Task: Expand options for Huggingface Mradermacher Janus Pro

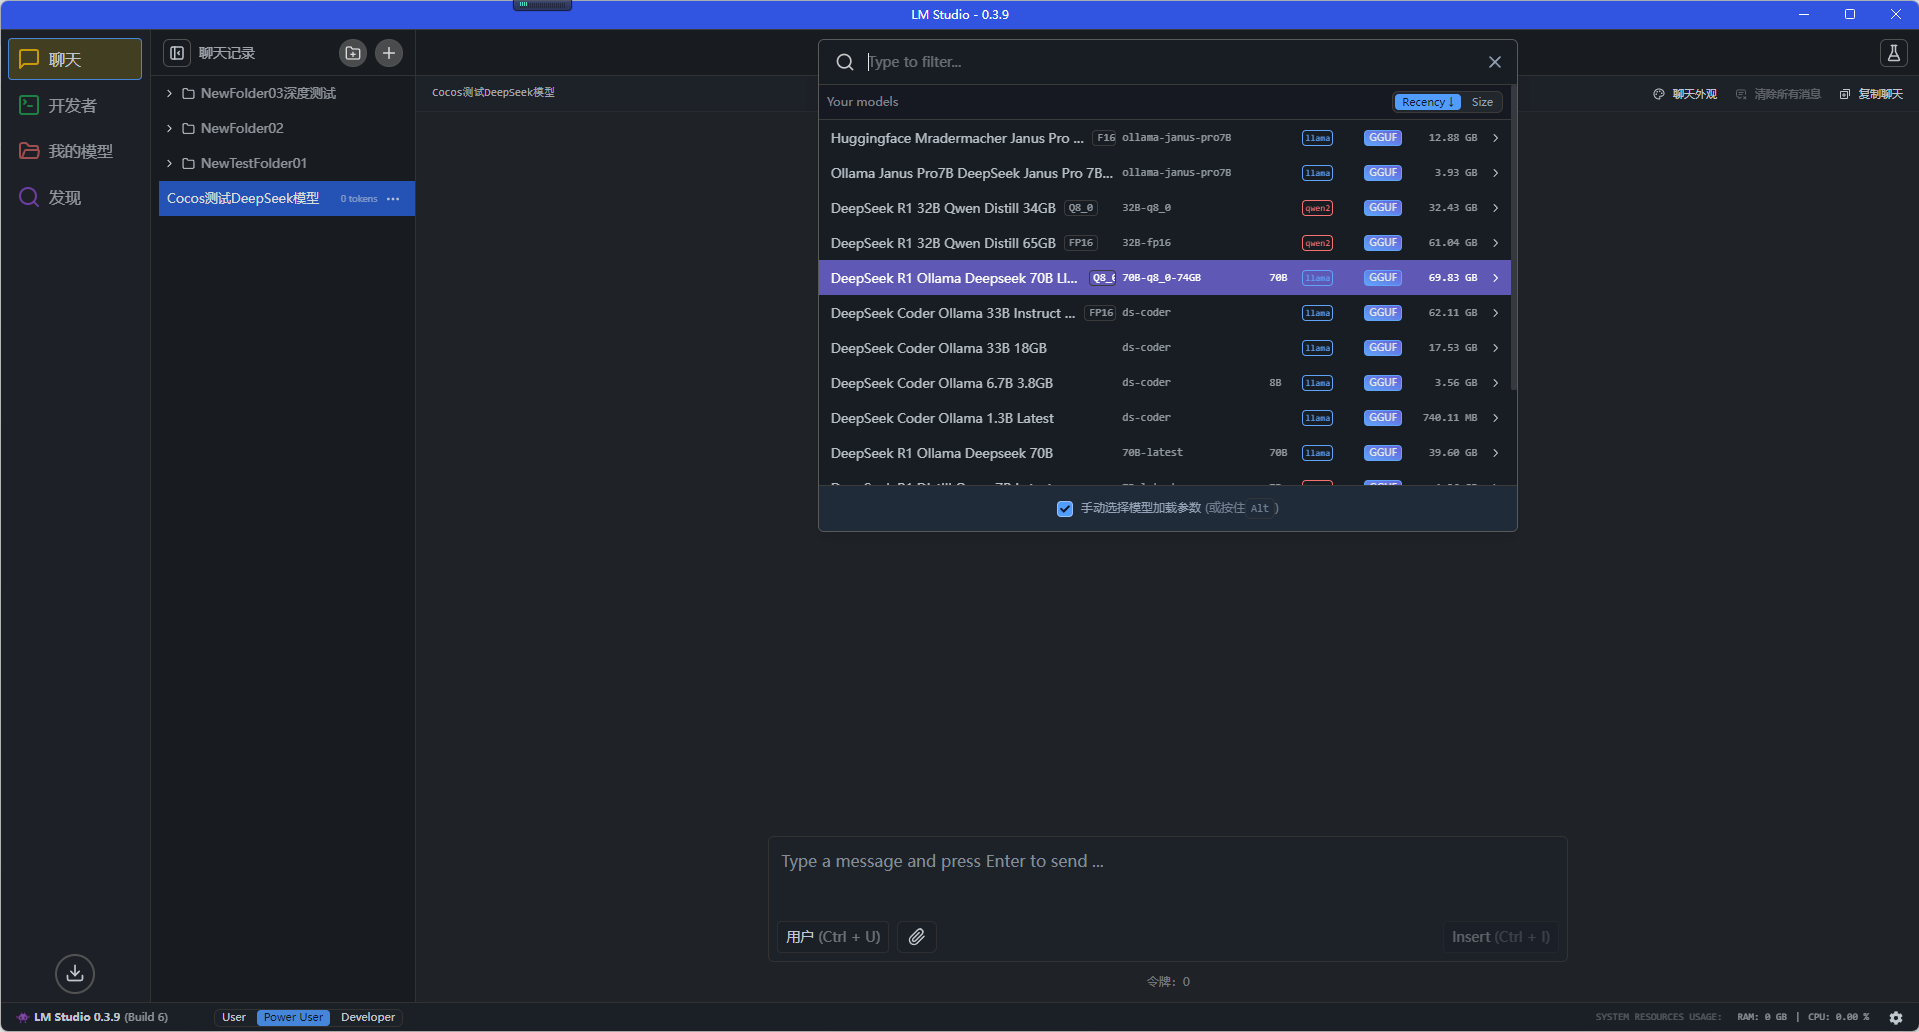Action: point(1495,138)
